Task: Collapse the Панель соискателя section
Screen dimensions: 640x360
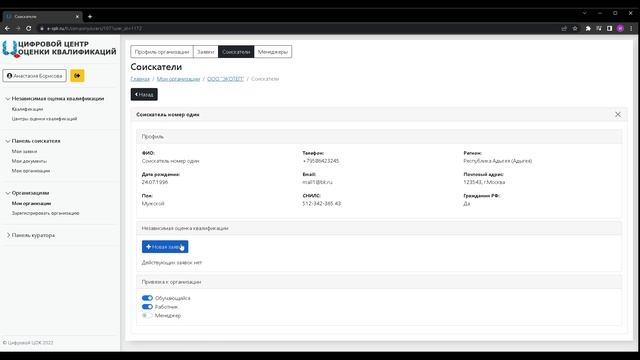Action: [x=33, y=141]
